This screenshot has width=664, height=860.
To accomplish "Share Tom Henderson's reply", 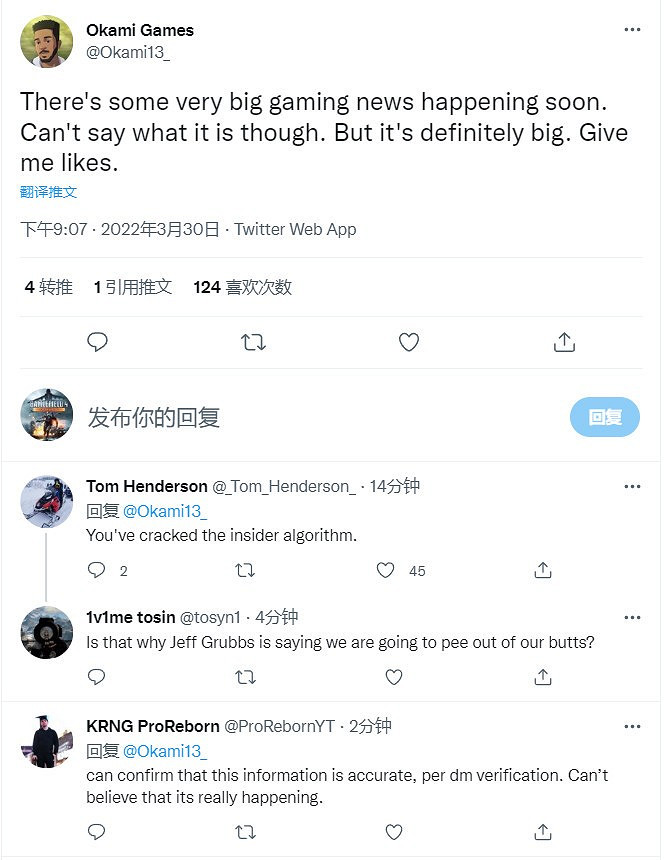I will [543, 570].
